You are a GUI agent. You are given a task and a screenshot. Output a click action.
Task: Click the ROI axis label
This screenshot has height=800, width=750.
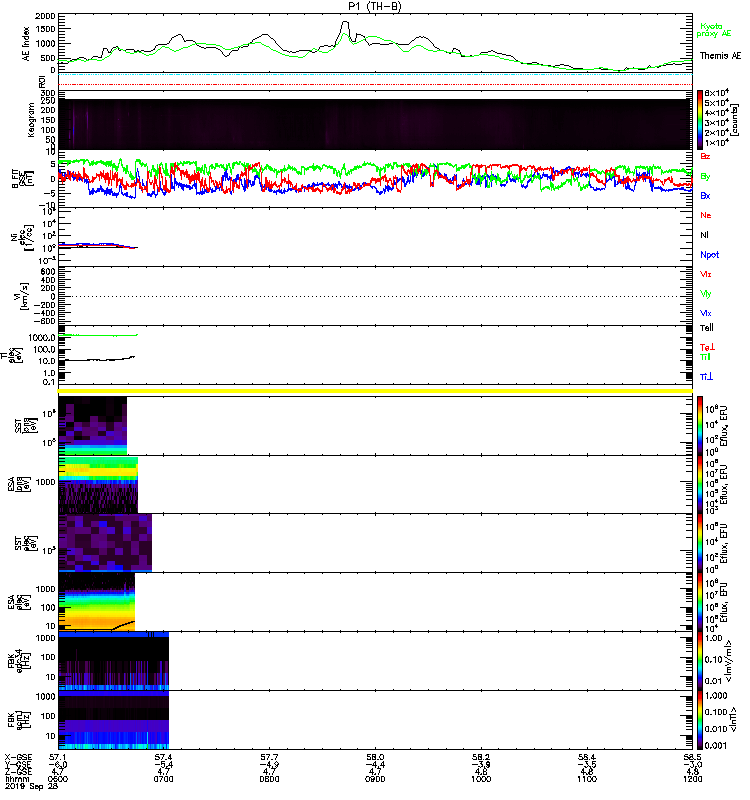tap(42, 82)
